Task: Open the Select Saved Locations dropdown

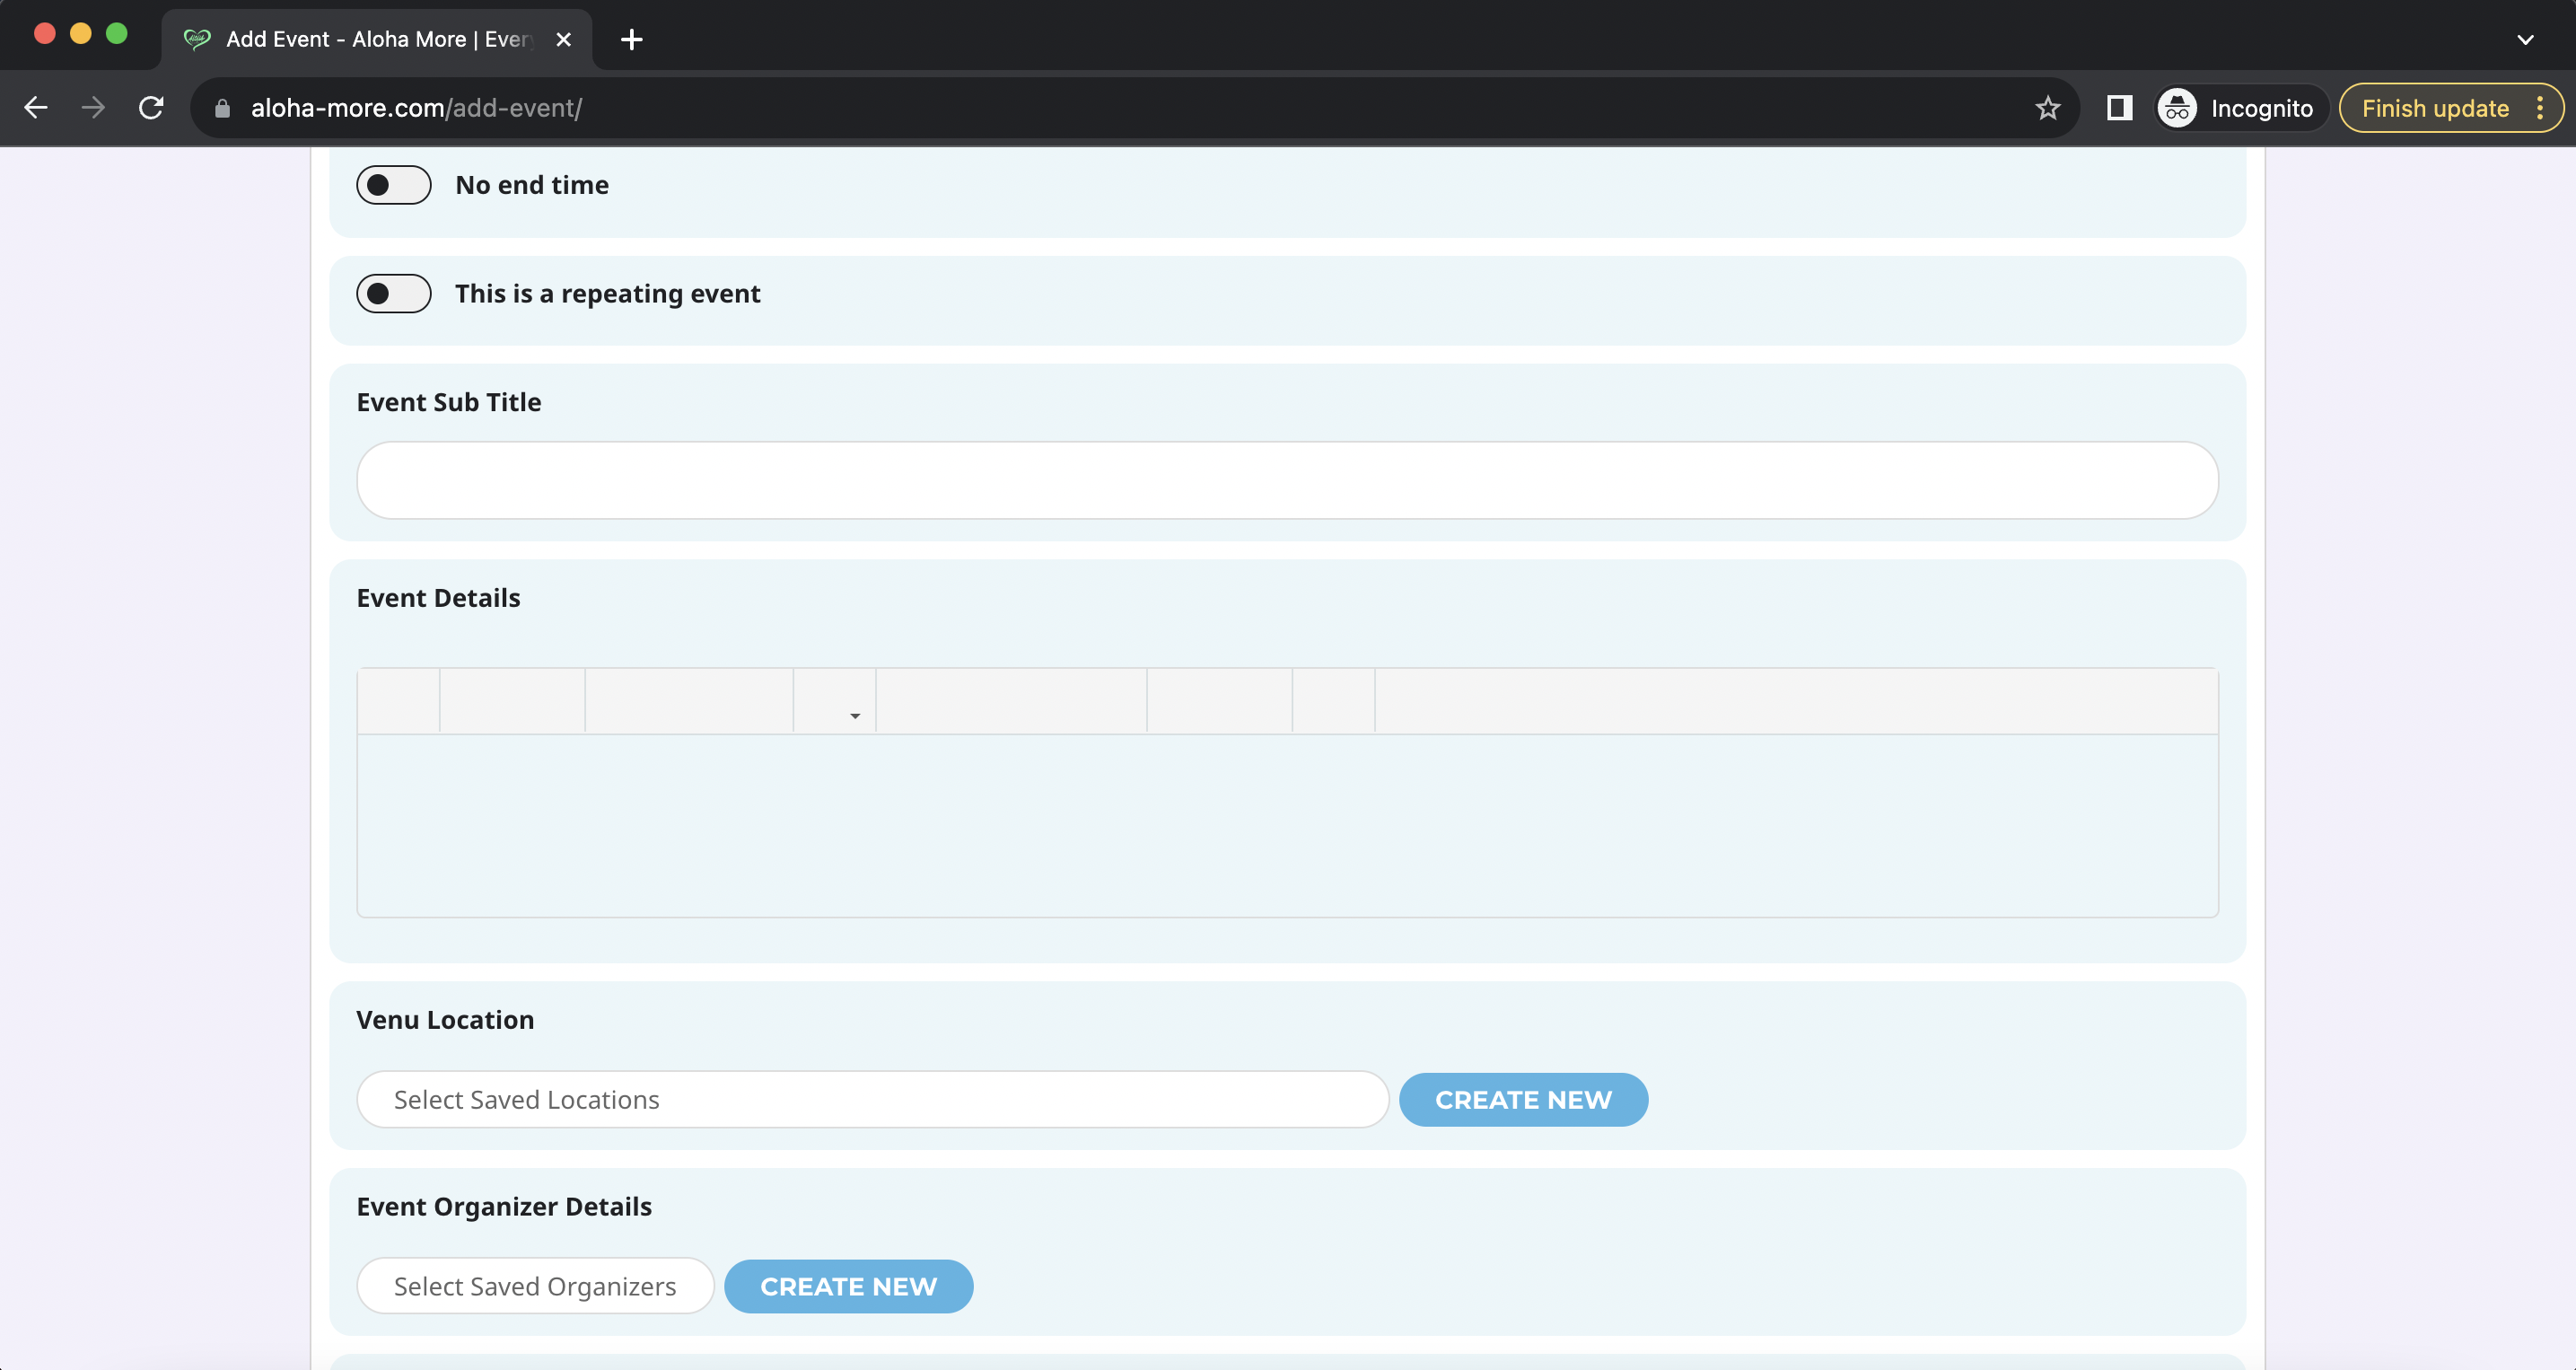Action: coord(872,1100)
